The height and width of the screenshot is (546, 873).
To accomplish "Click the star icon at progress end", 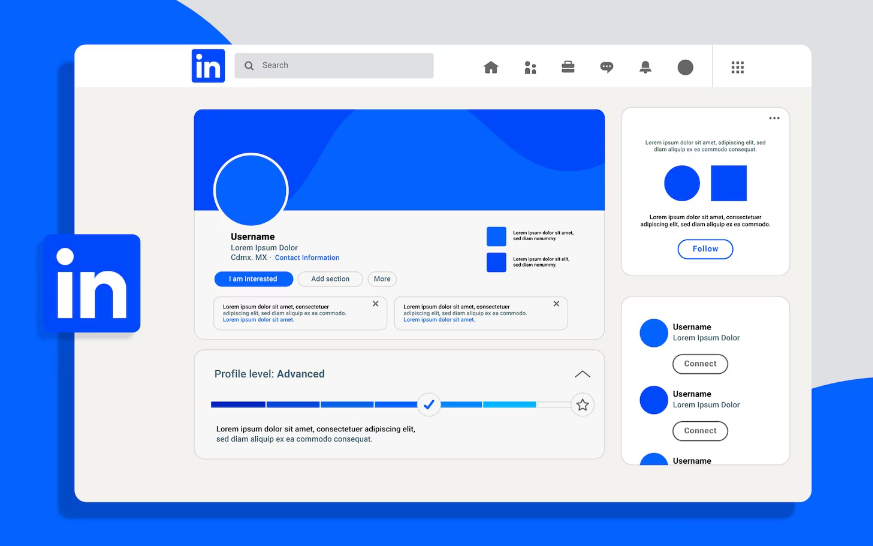I will [582, 405].
